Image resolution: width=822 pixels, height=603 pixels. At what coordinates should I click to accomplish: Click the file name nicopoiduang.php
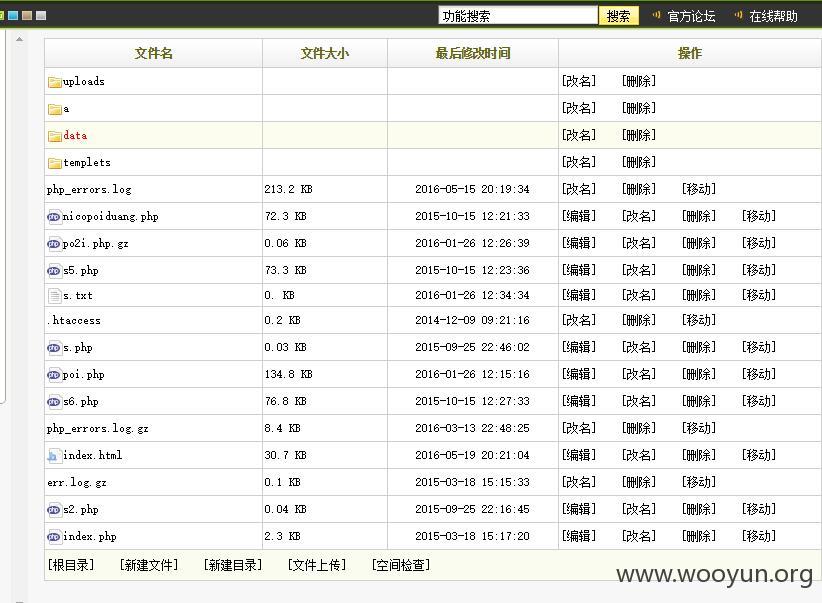[x=111, y=217]
